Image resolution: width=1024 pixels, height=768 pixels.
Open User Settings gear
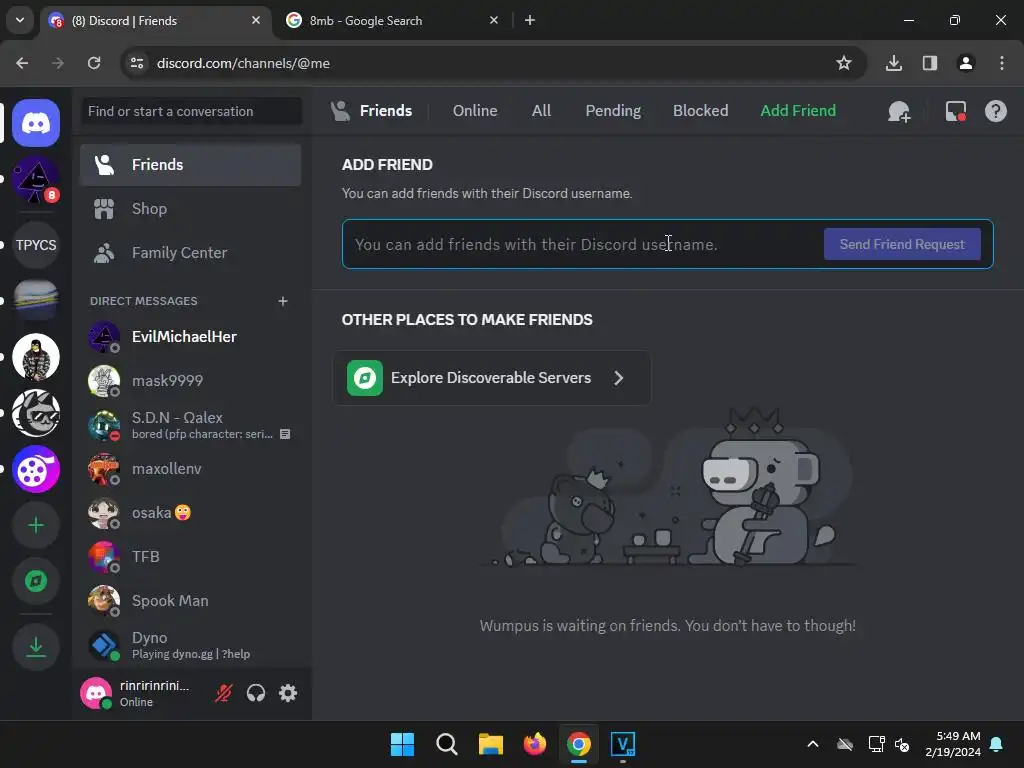288,693
